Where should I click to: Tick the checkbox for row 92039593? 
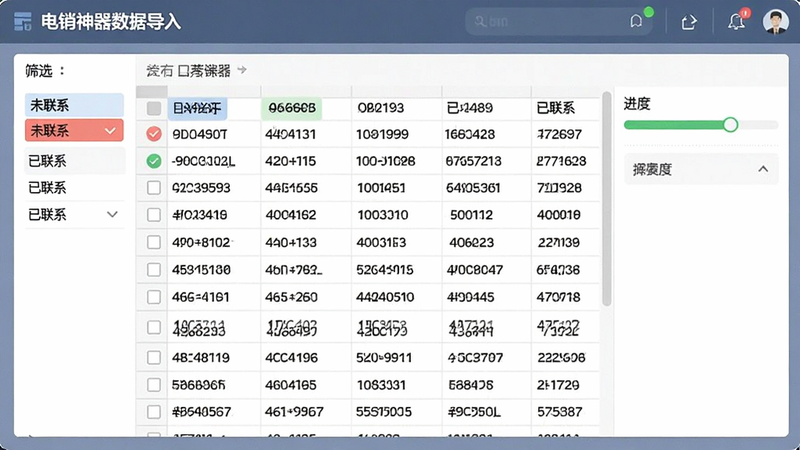(154, 188)
